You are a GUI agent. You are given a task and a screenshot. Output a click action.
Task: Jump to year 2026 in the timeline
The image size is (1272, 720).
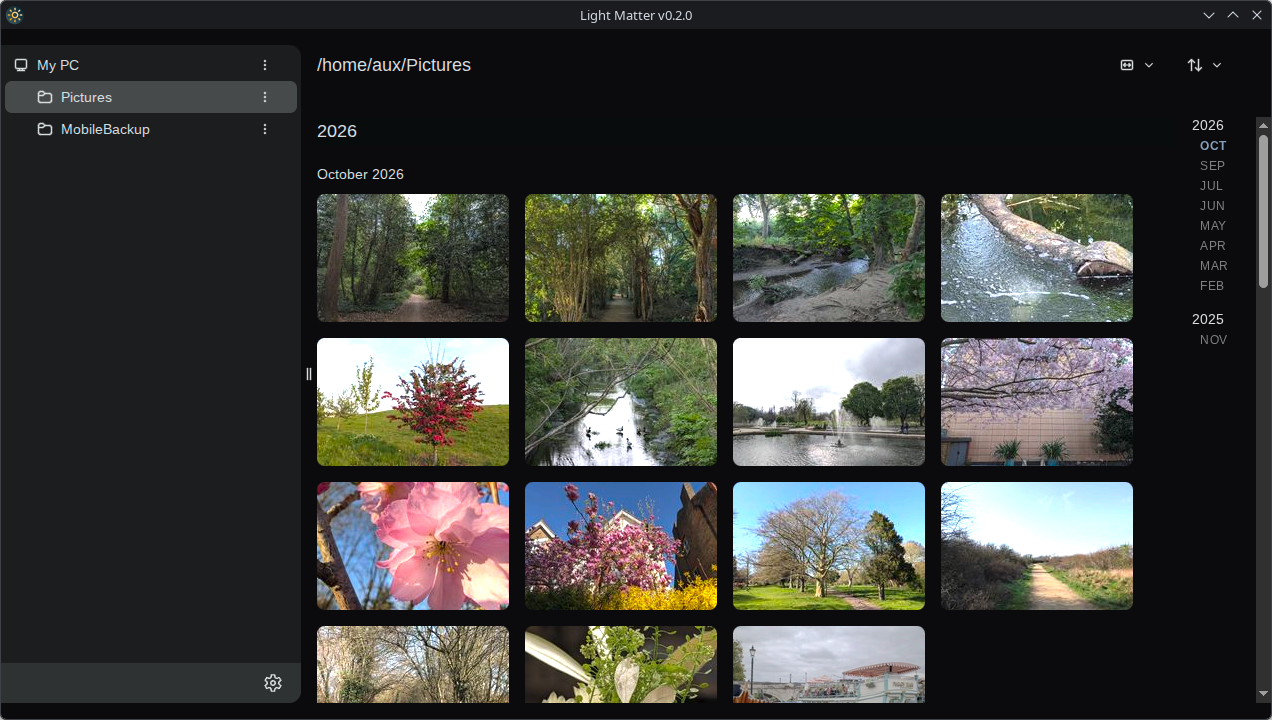coord(1208,125)
